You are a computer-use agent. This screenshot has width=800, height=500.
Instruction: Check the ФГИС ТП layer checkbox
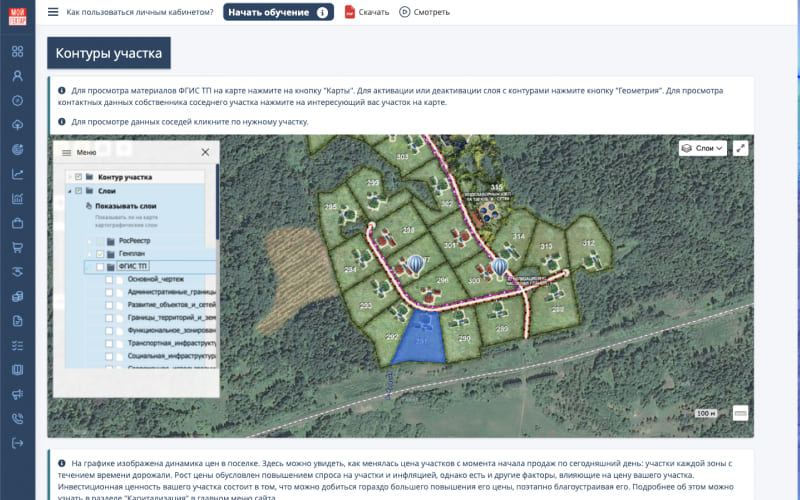point(99,267)
